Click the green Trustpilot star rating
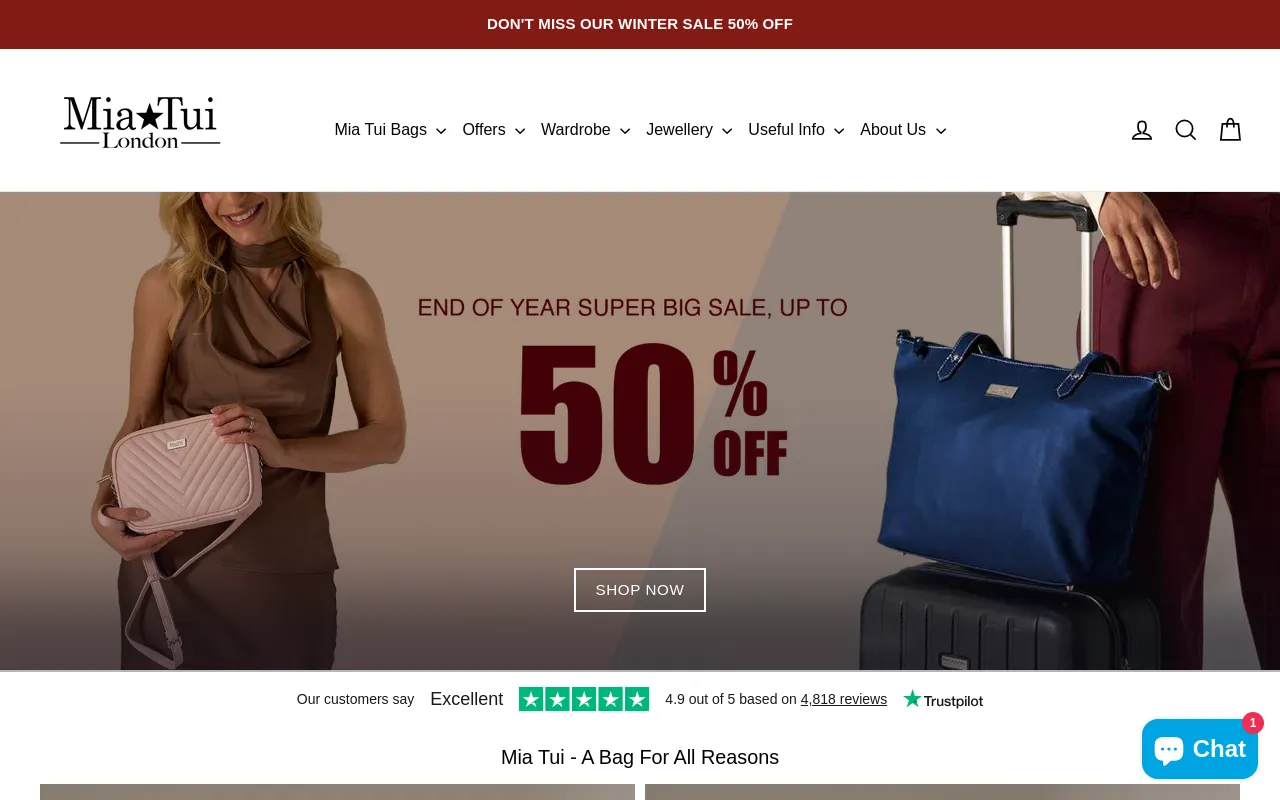This screenshot has height=800, width=1280. (x=584, y=699)
